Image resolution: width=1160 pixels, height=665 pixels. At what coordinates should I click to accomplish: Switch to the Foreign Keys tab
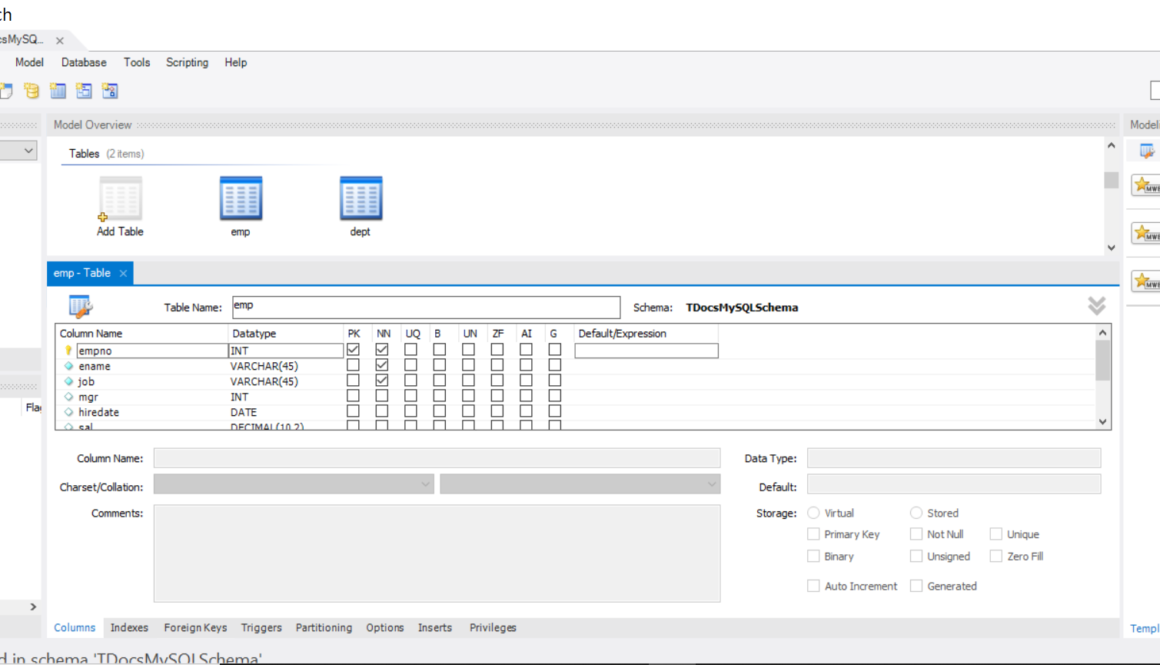click(195, 628)
